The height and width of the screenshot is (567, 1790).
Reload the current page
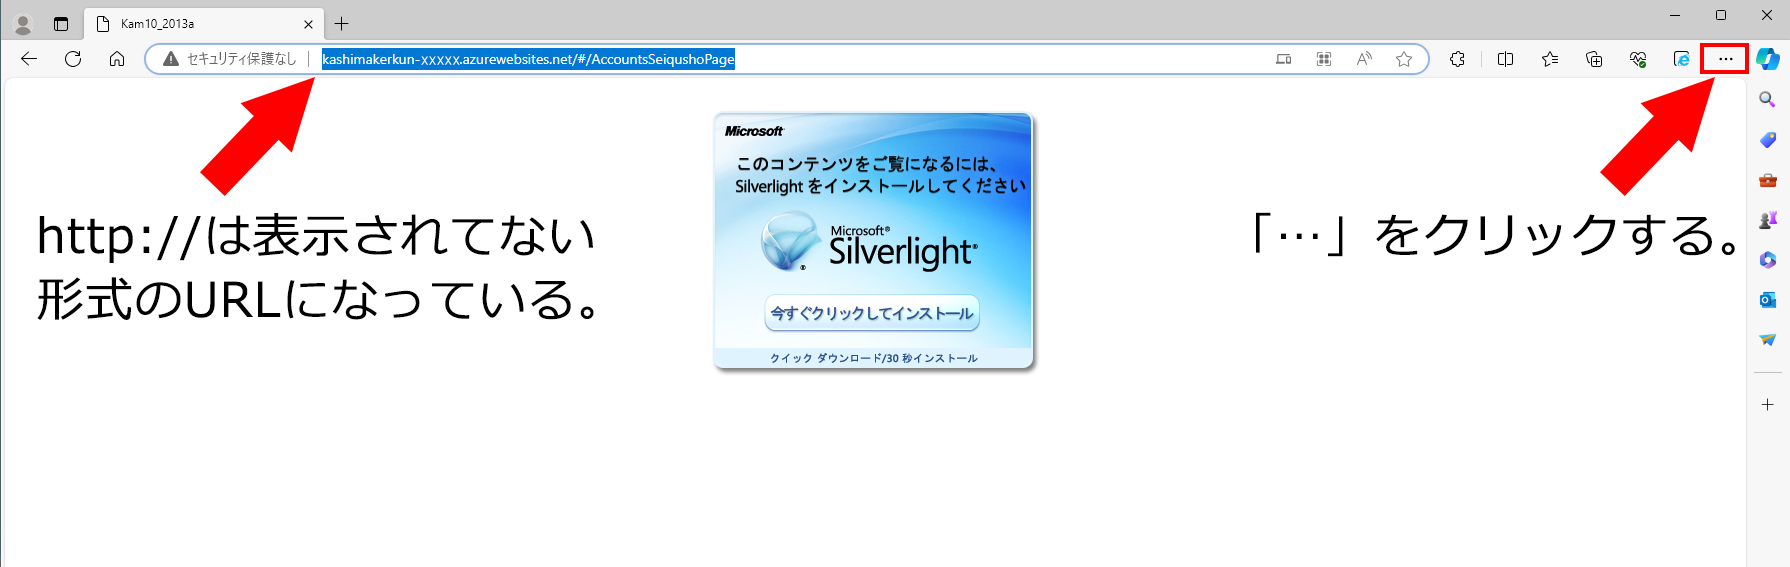tap(73, 59)
